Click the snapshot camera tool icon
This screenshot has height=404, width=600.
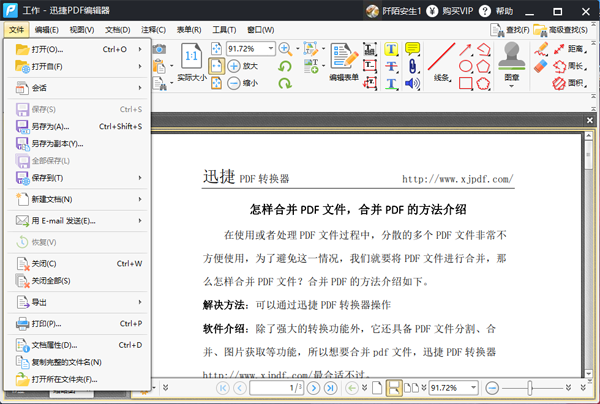[160, 49]
